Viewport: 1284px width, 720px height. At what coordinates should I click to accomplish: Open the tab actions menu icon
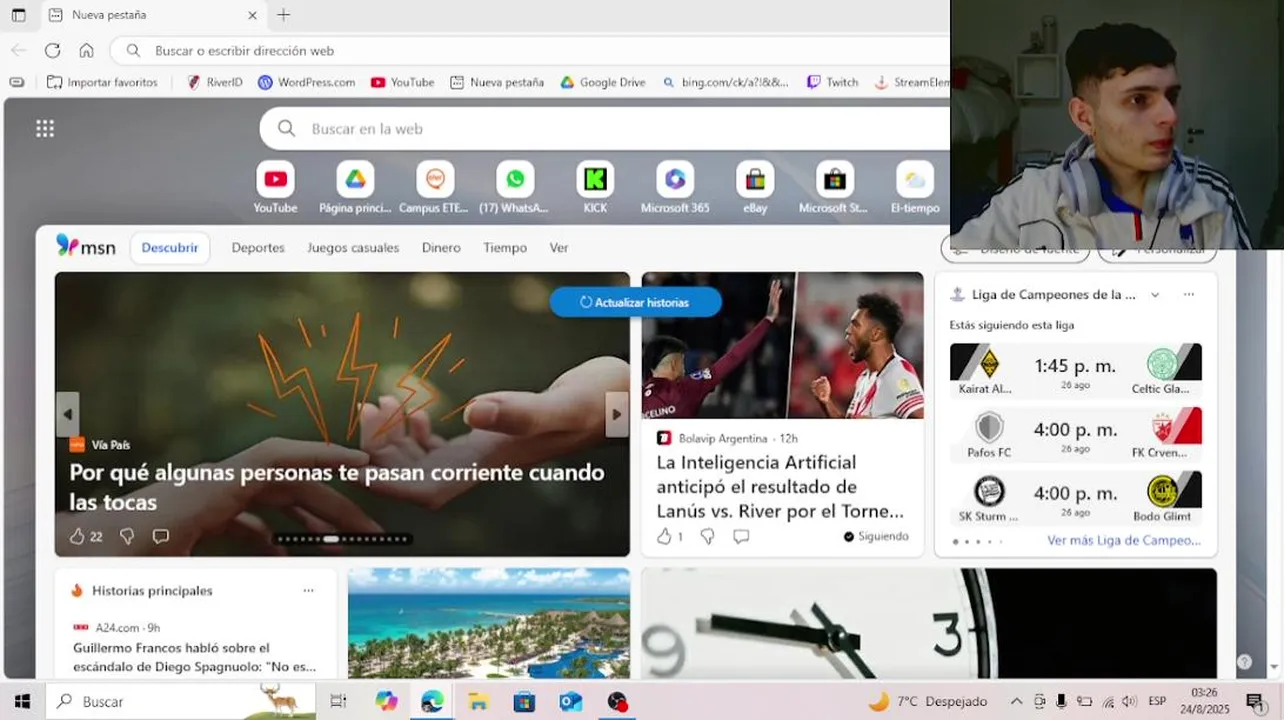click(x=18, y=15)
